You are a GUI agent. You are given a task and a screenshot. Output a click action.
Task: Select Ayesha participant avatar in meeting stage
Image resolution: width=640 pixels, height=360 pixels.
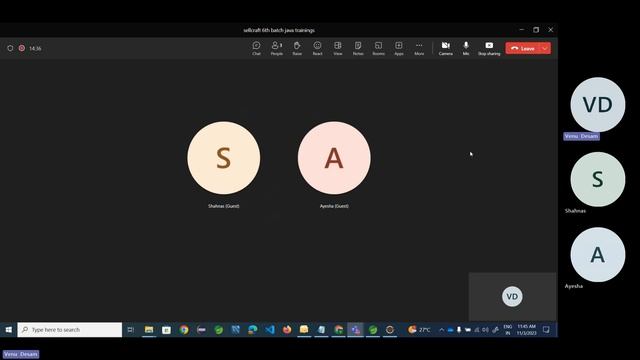point(334,158)
